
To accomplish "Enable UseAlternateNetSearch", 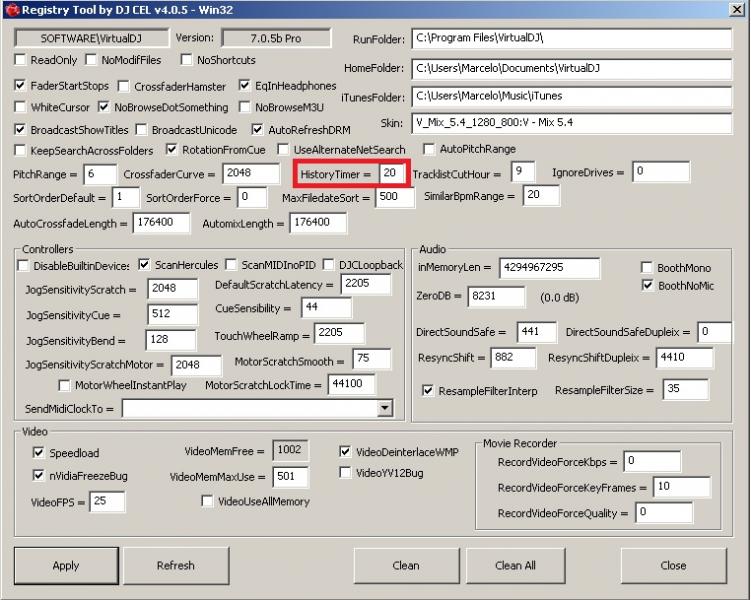I will [x=283, y=149].
